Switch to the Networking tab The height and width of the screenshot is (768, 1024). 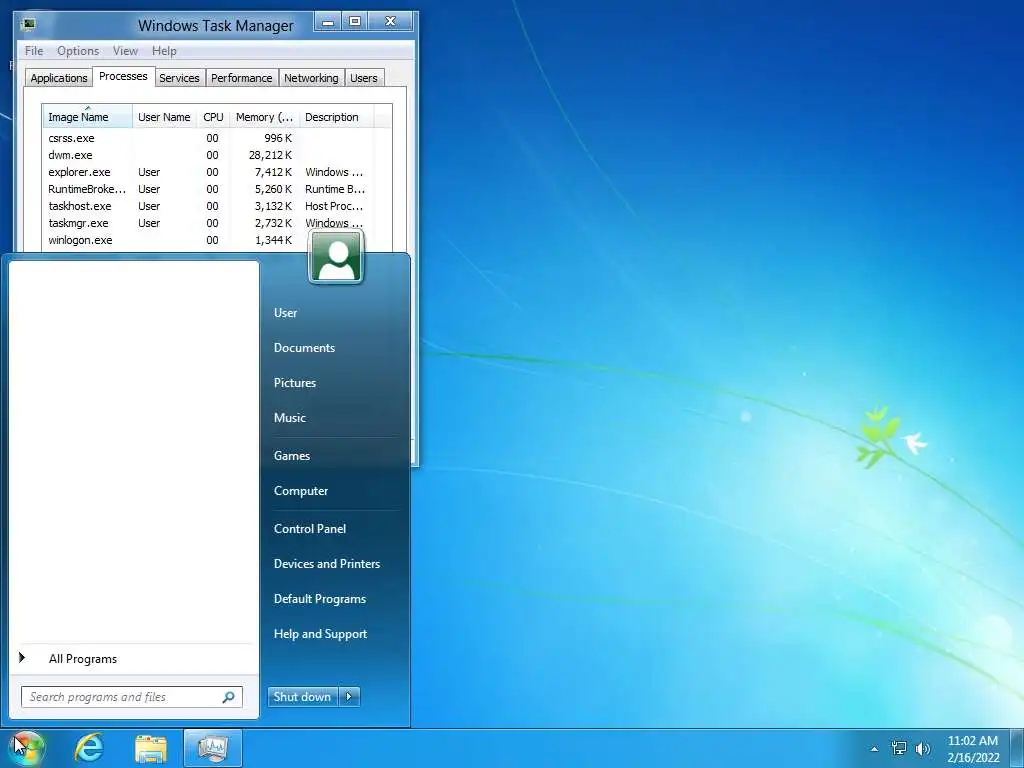311,78
